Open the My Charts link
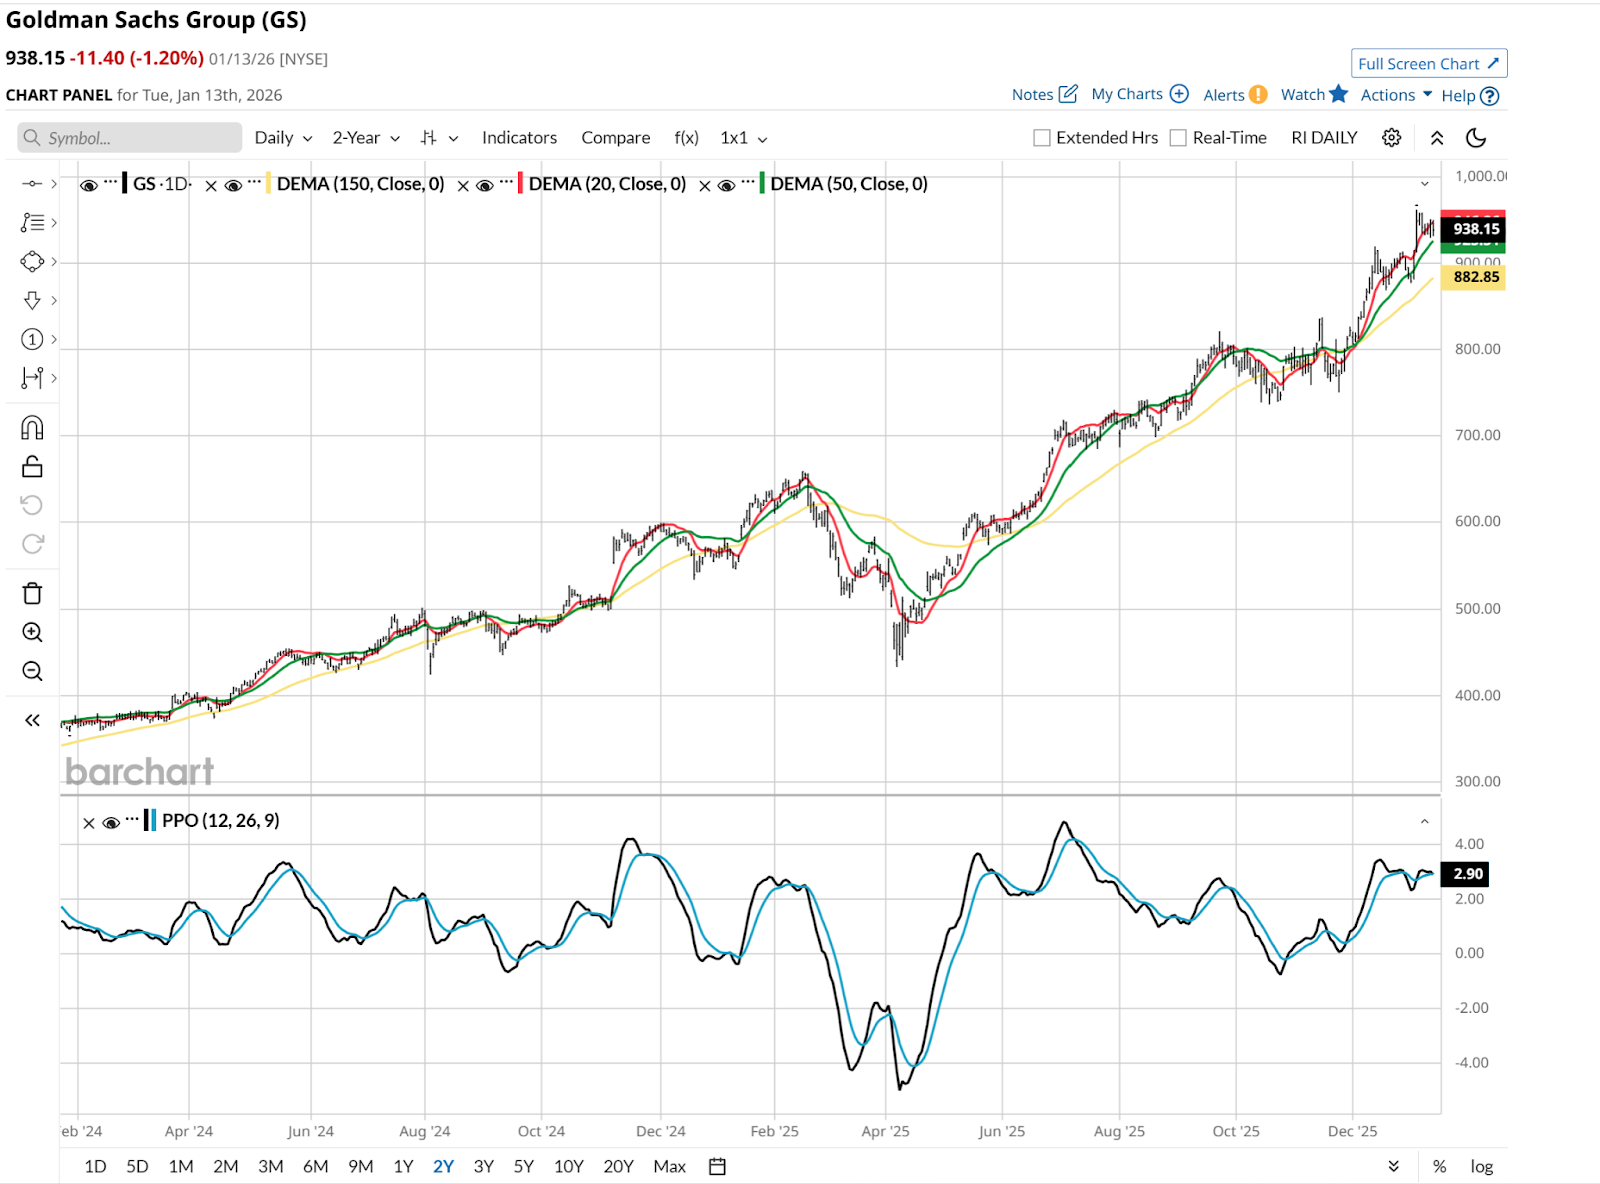The image size is (1600, 1184). [1139, 94]
